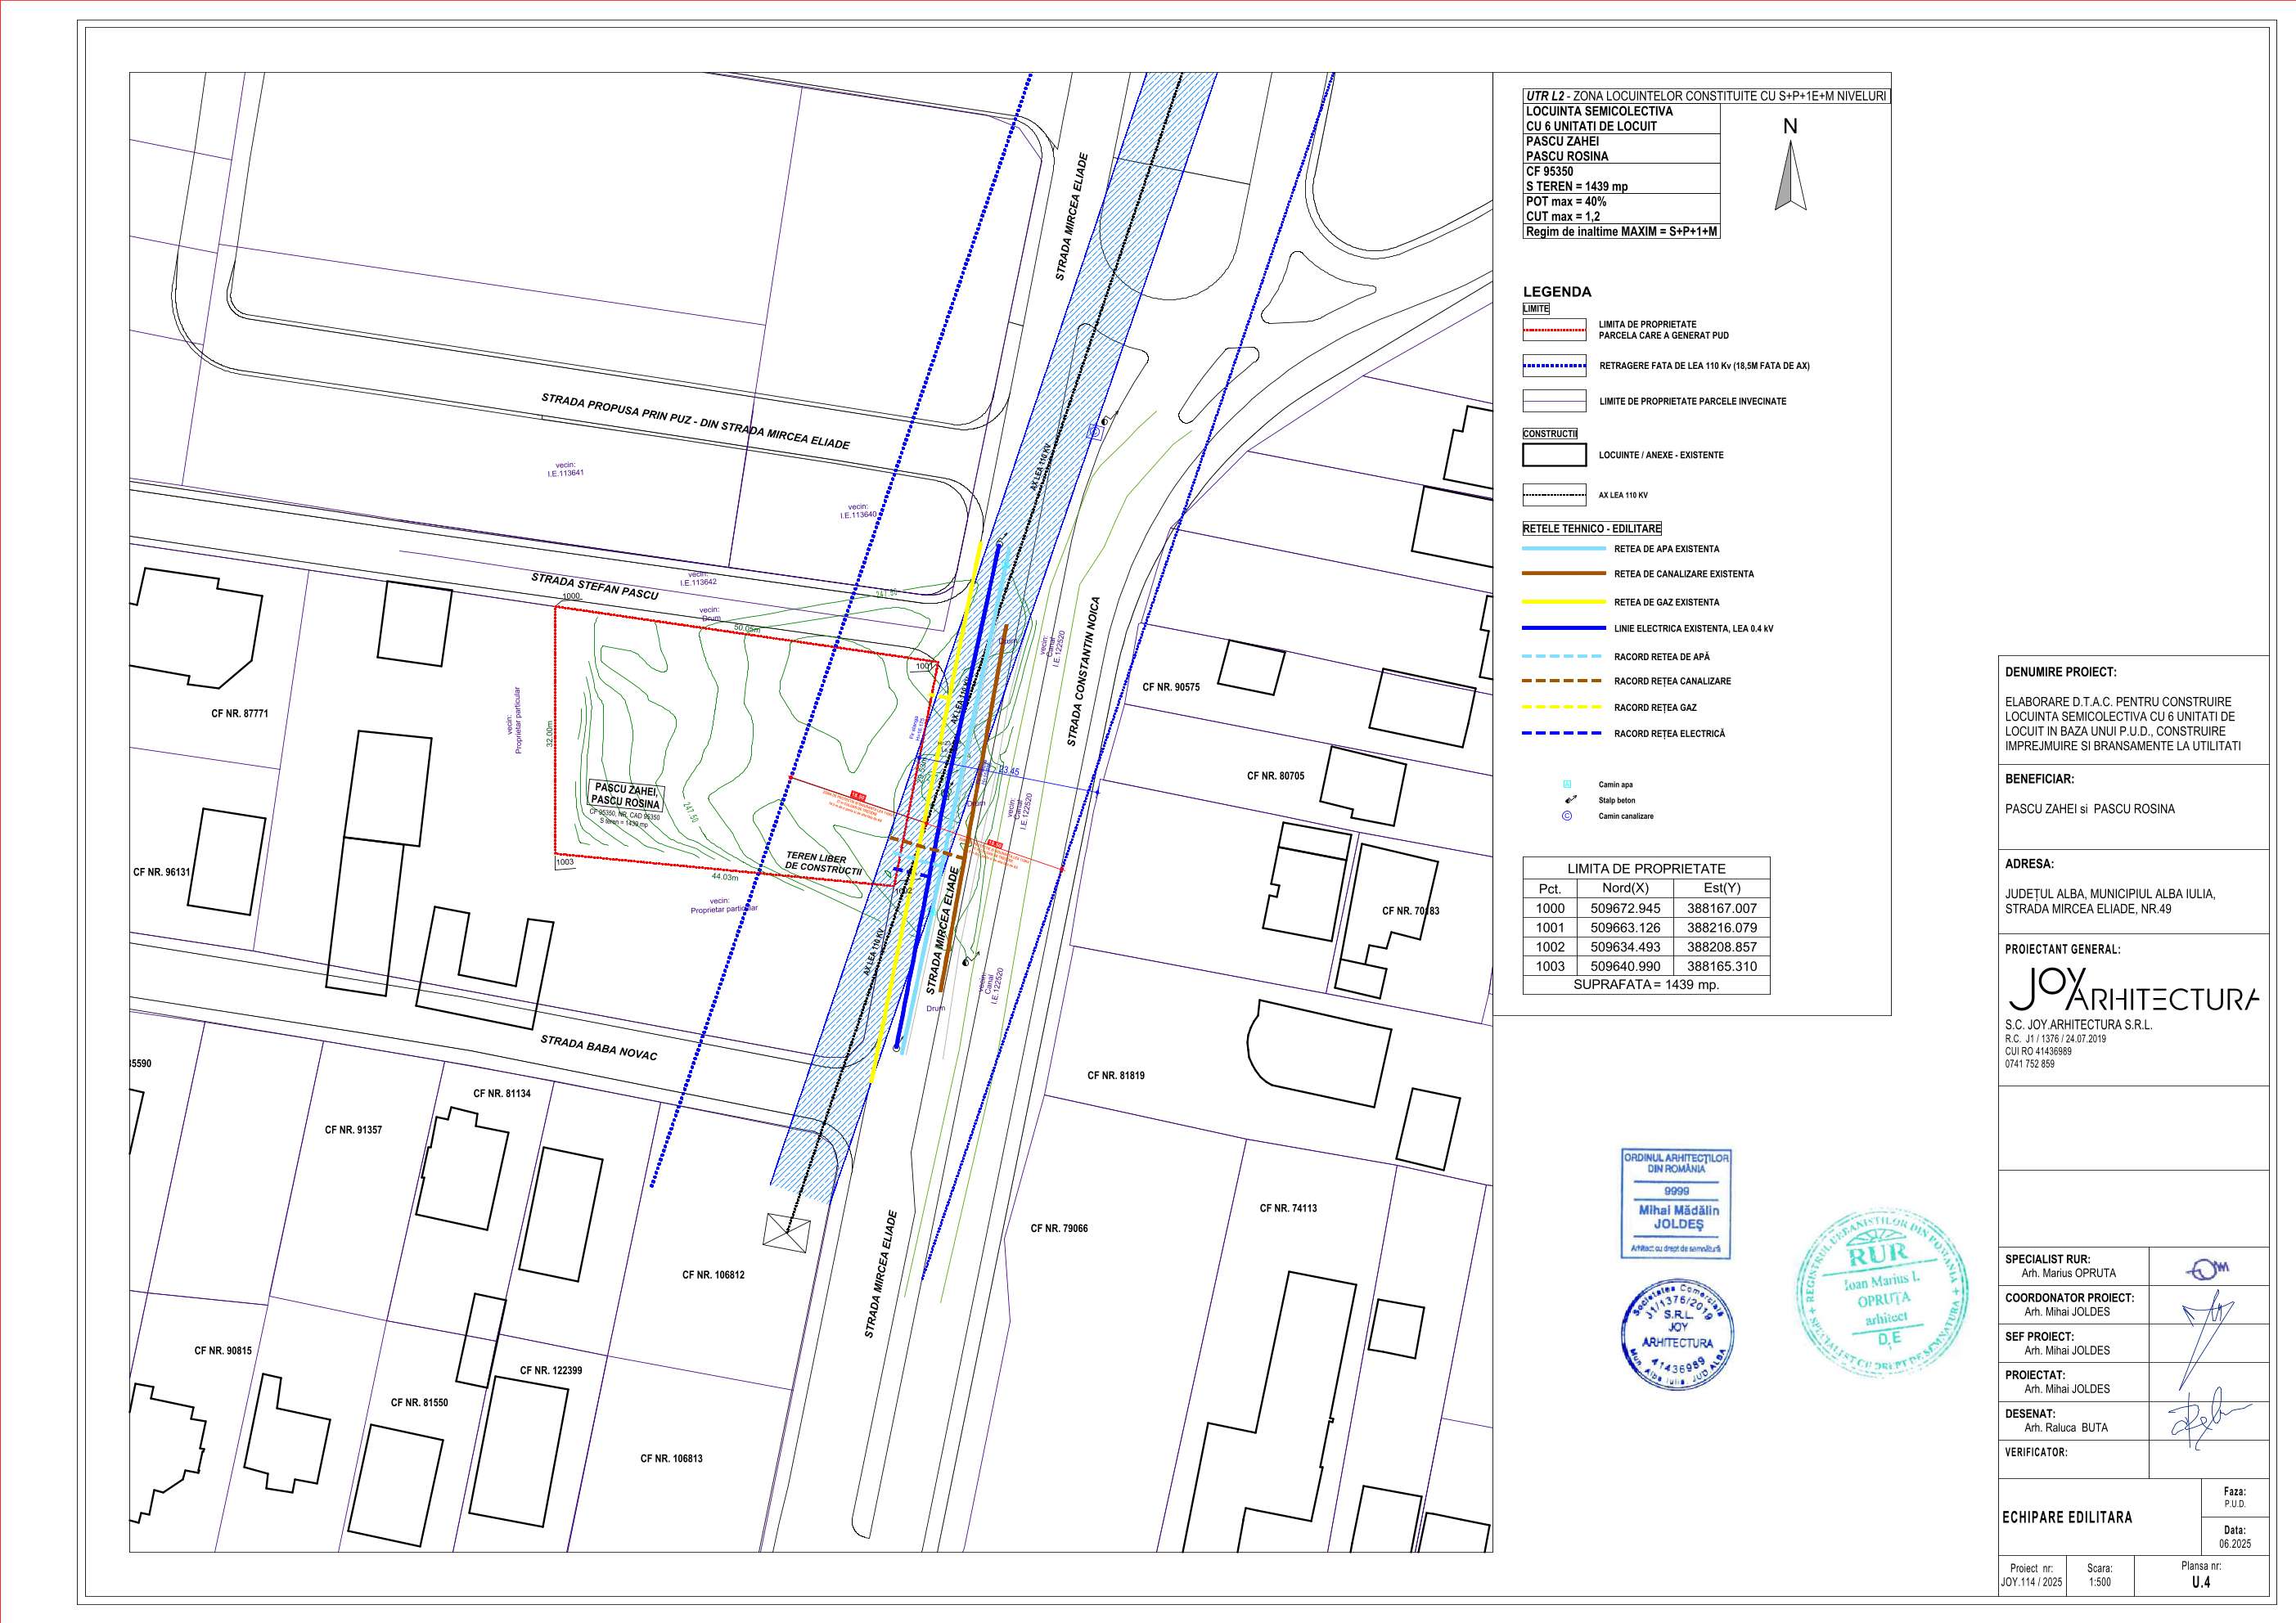The image size is (2296, 1623).
Task: Click the table cell 509634.493
Action: click(1625, 947)
